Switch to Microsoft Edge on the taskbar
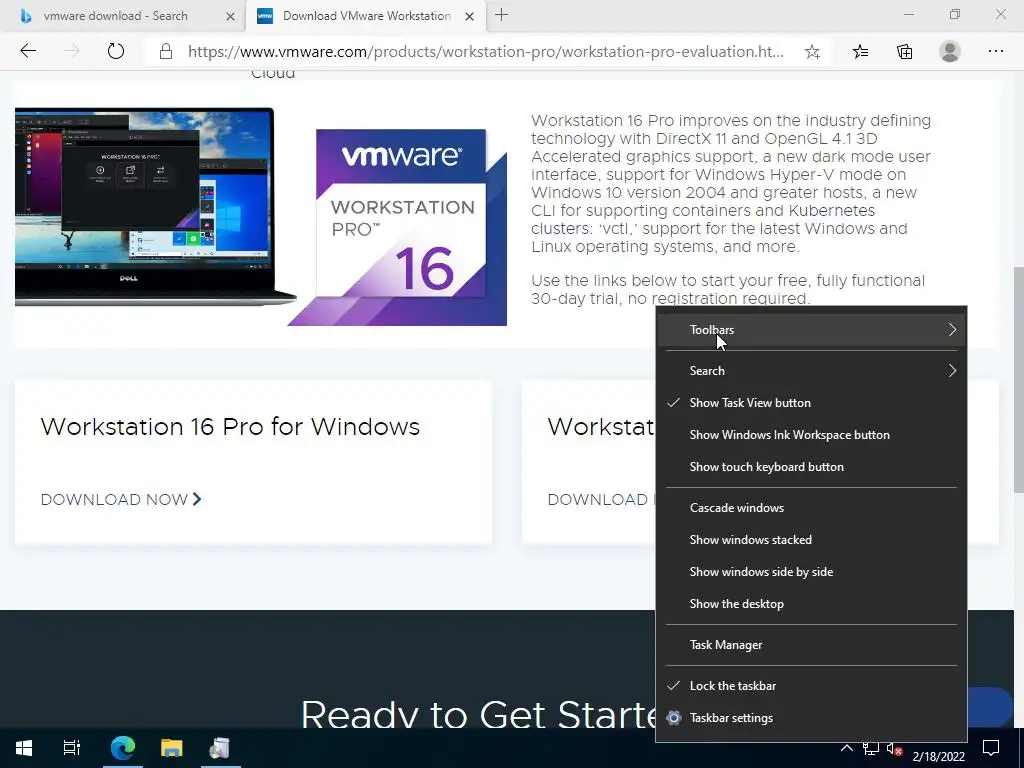 pos(122,748)
